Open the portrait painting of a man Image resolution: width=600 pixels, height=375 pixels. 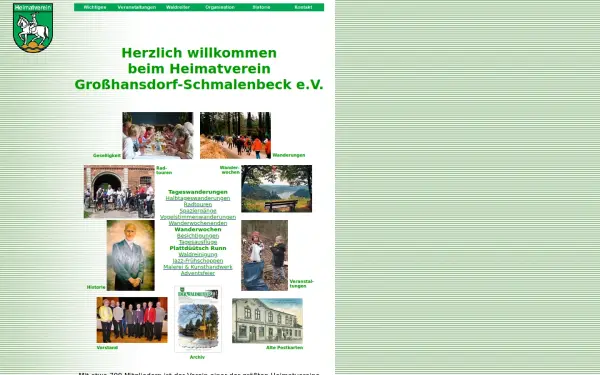point(131,255)
